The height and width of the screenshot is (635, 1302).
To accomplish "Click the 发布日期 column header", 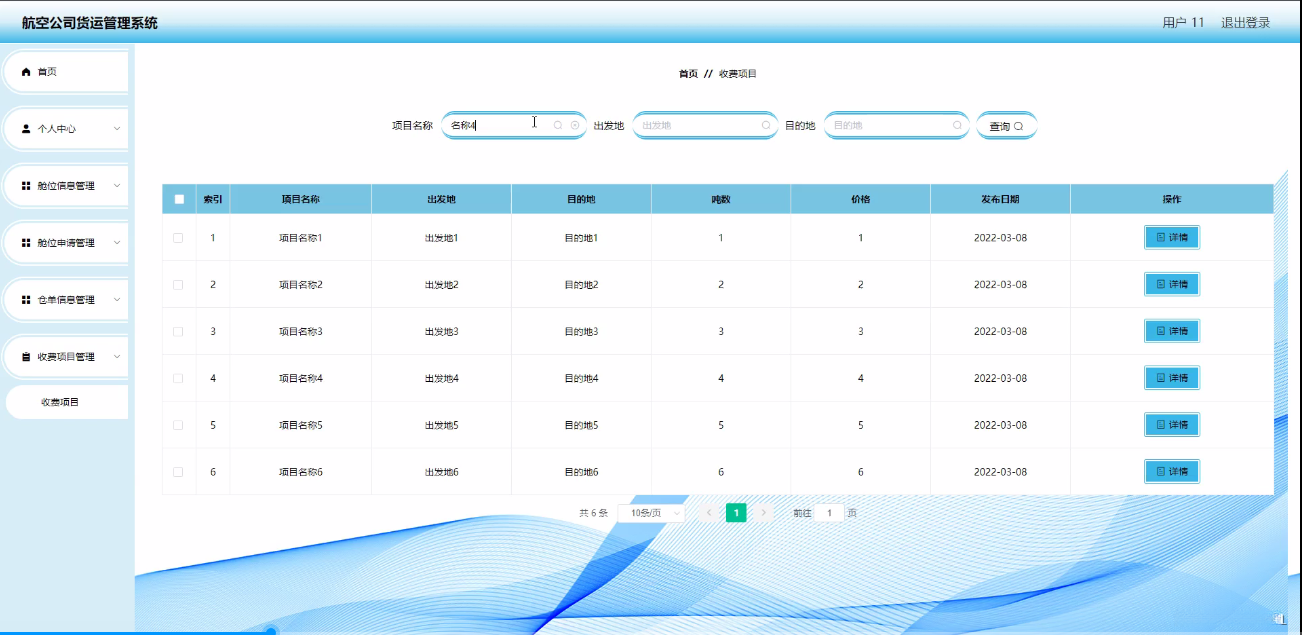I will click(1000, 199).
